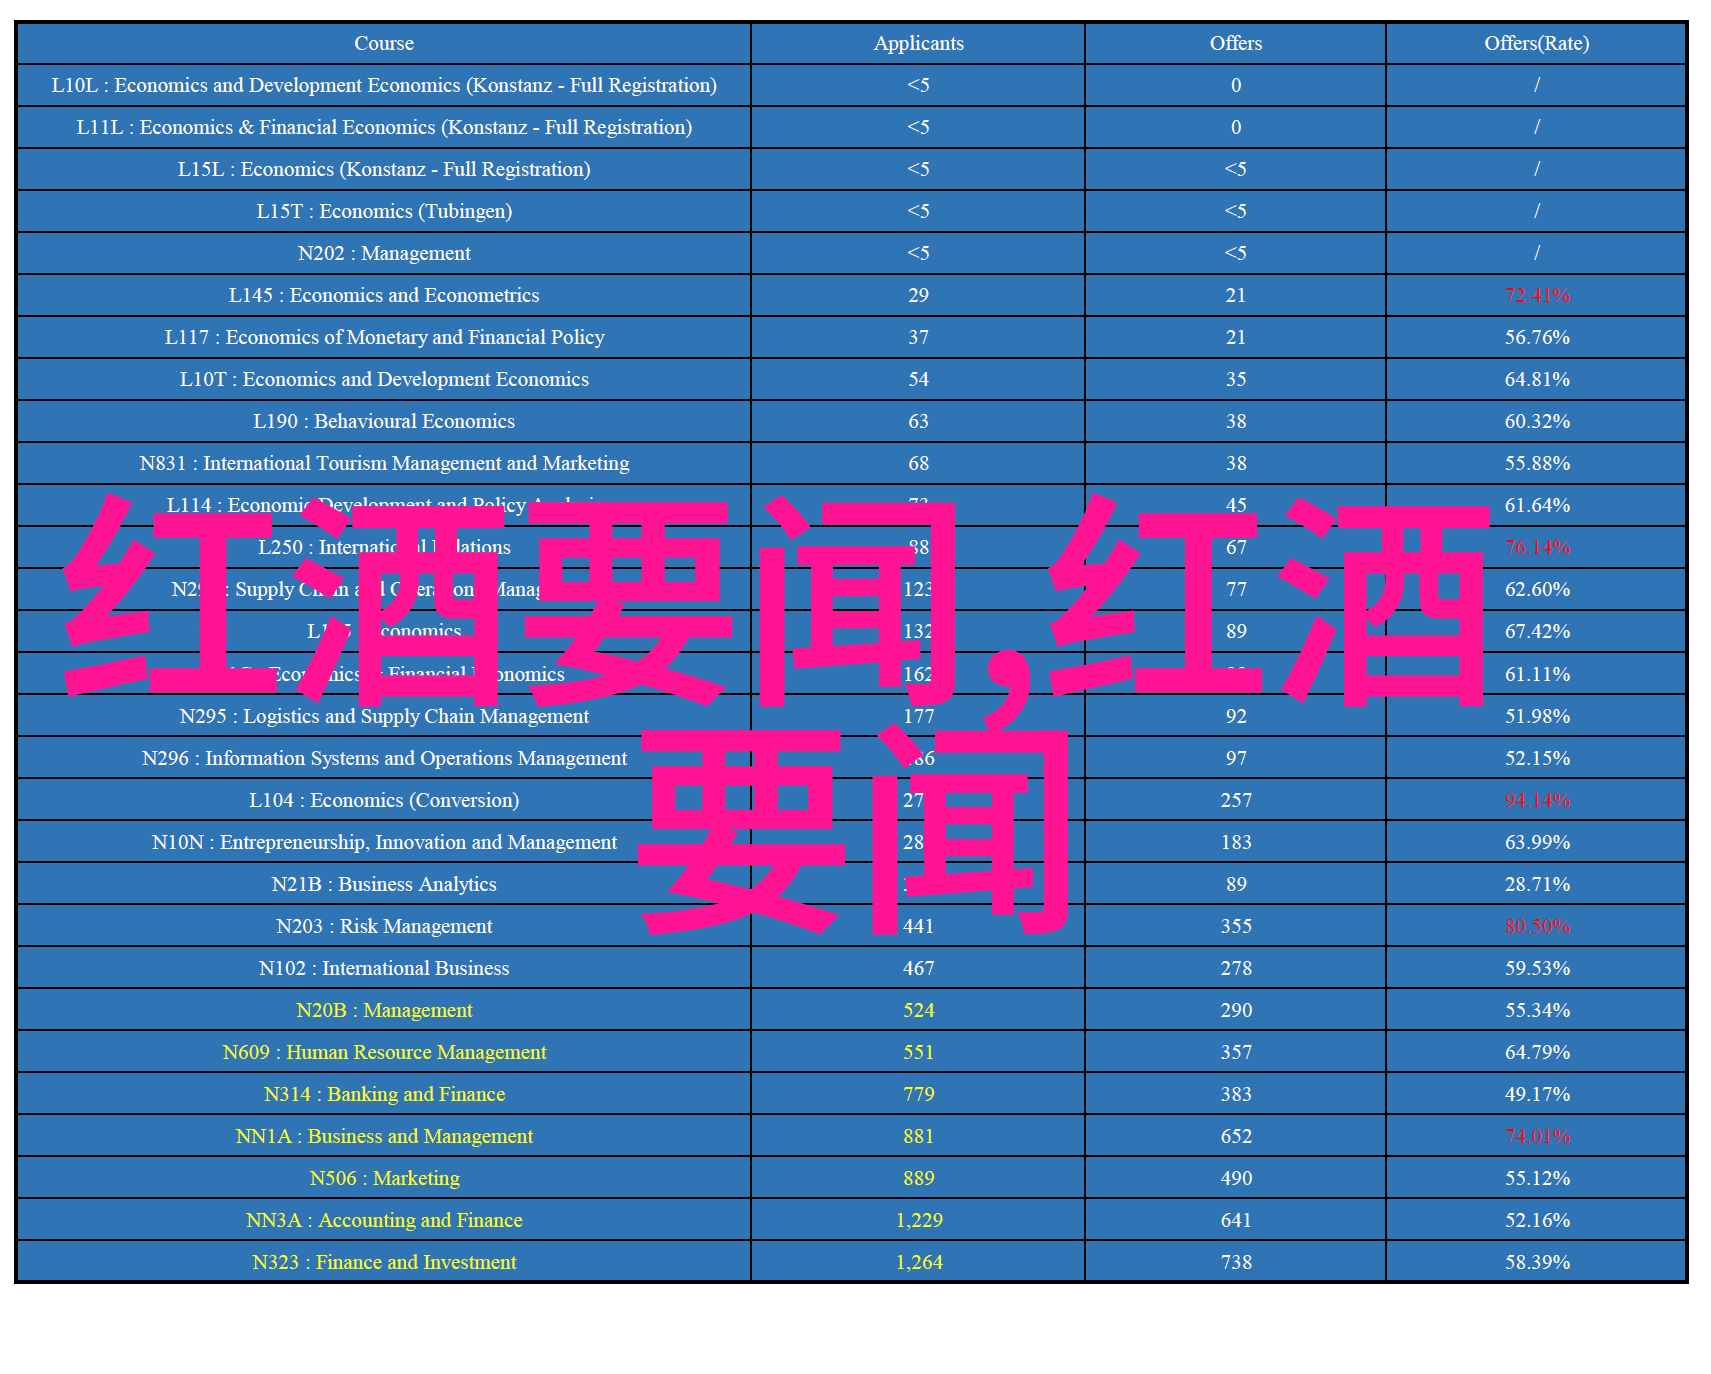Click the L11L Economics & Financial Economics course cell

(384, 127)
